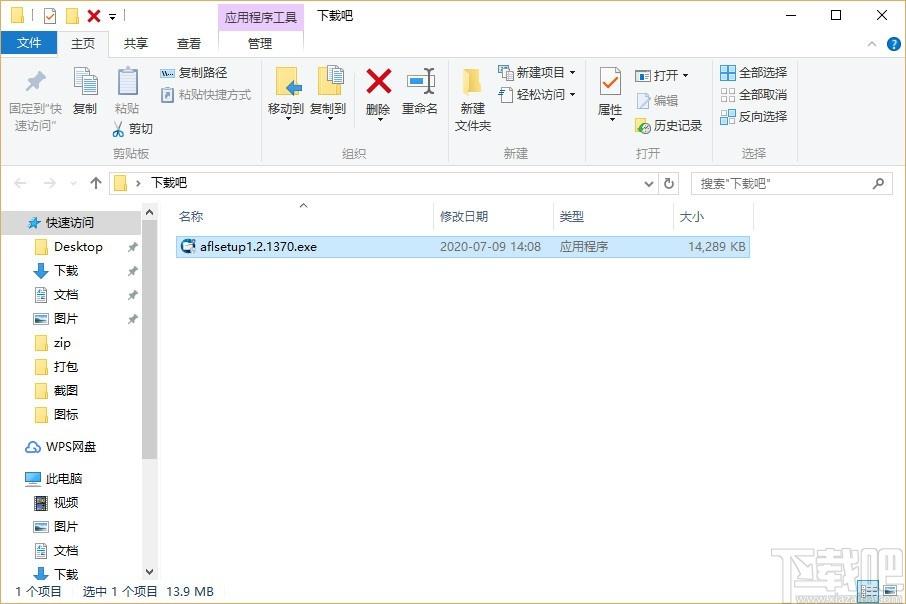Click the Back navigation arrow
906x604 pixels.
[20, 183]
